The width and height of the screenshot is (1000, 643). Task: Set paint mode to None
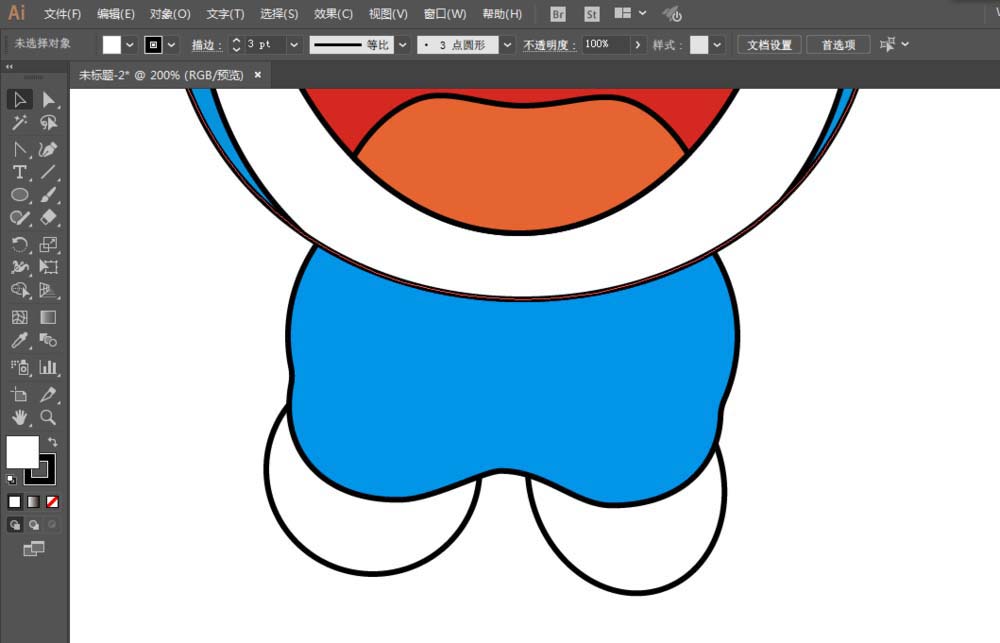(x=52, y=502)
